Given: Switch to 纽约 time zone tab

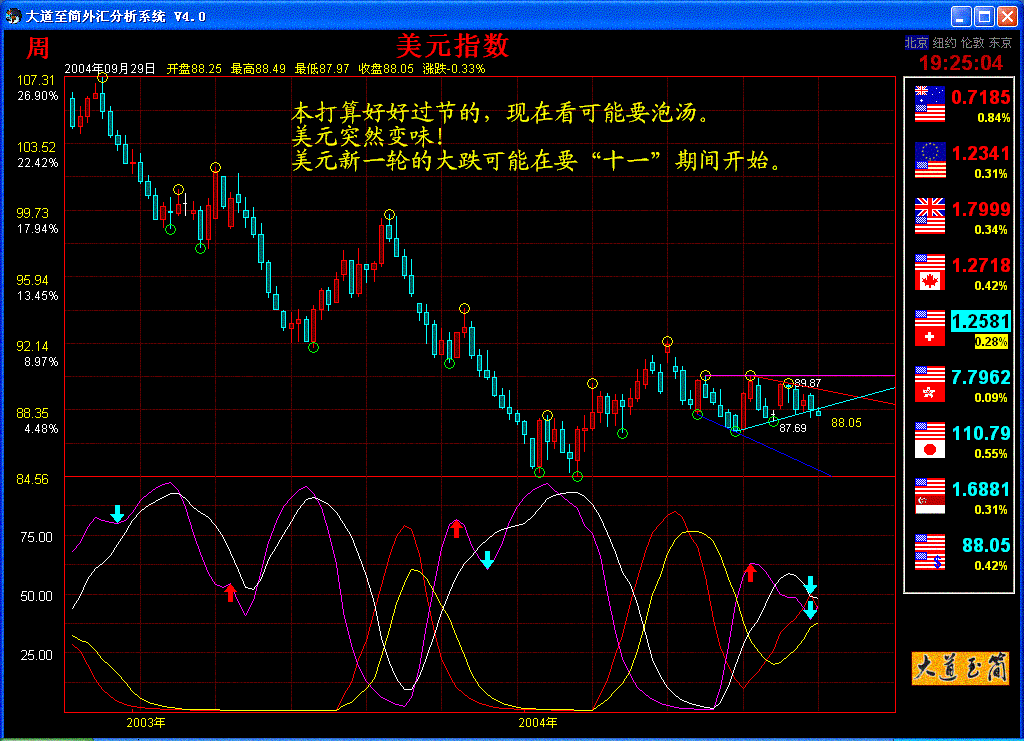Looking at the screenshot, I should tap(944, 42).
